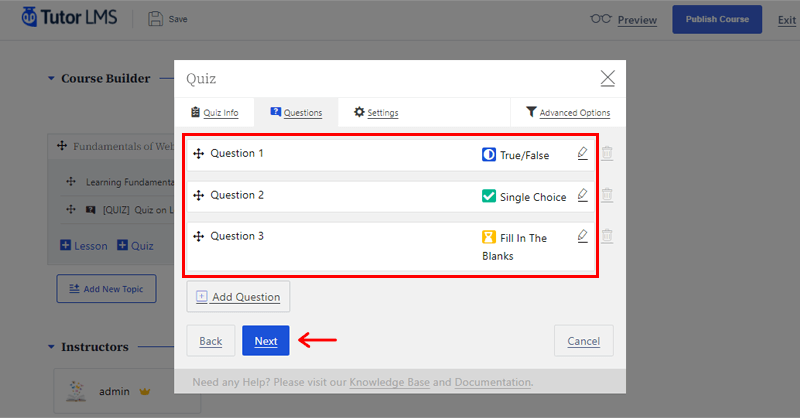Click the Save disk icon

coord(155,19)
